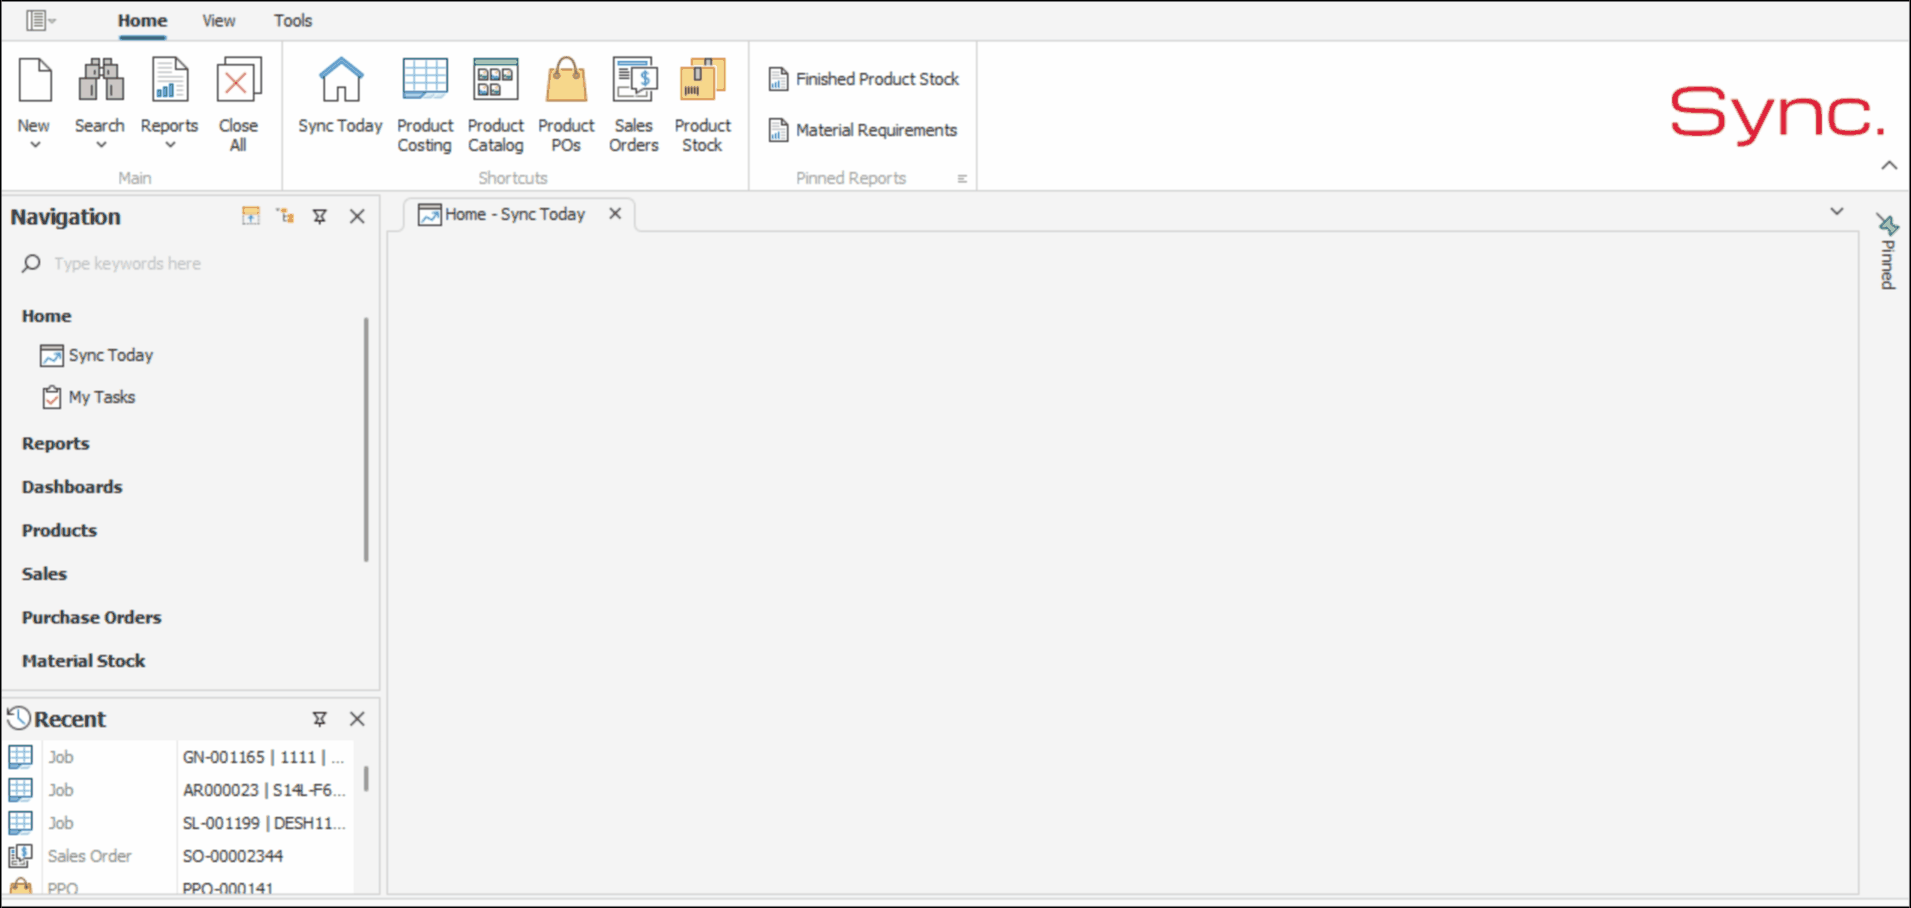Open Finished Product Stock pinned report
Viewport: 1911px width, 908px height.
[x=864, y=79]
